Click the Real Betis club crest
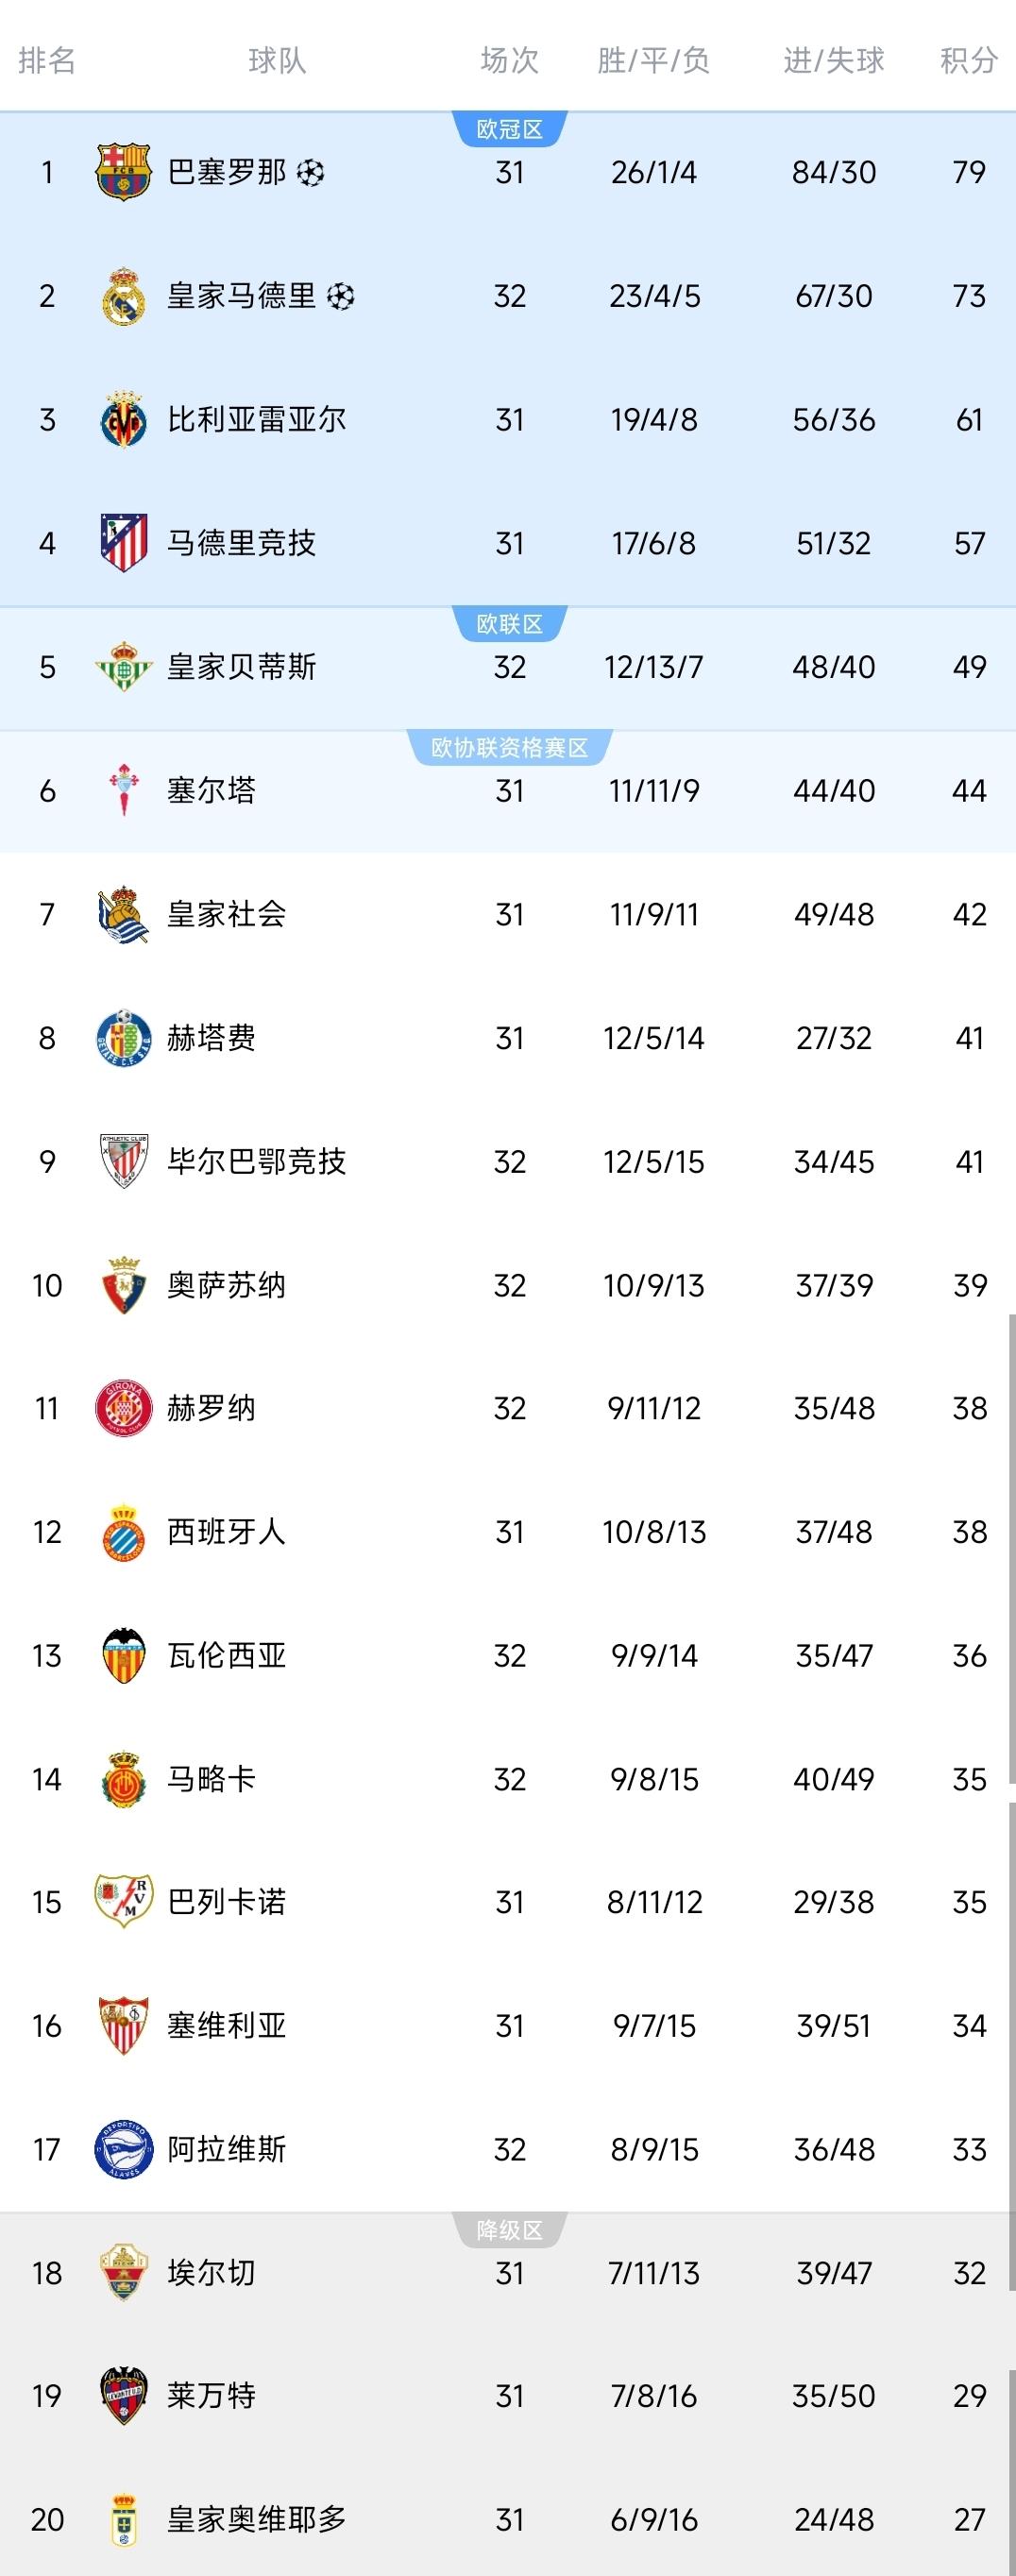Viewport: 1016px width, 2576px height. 123,667
